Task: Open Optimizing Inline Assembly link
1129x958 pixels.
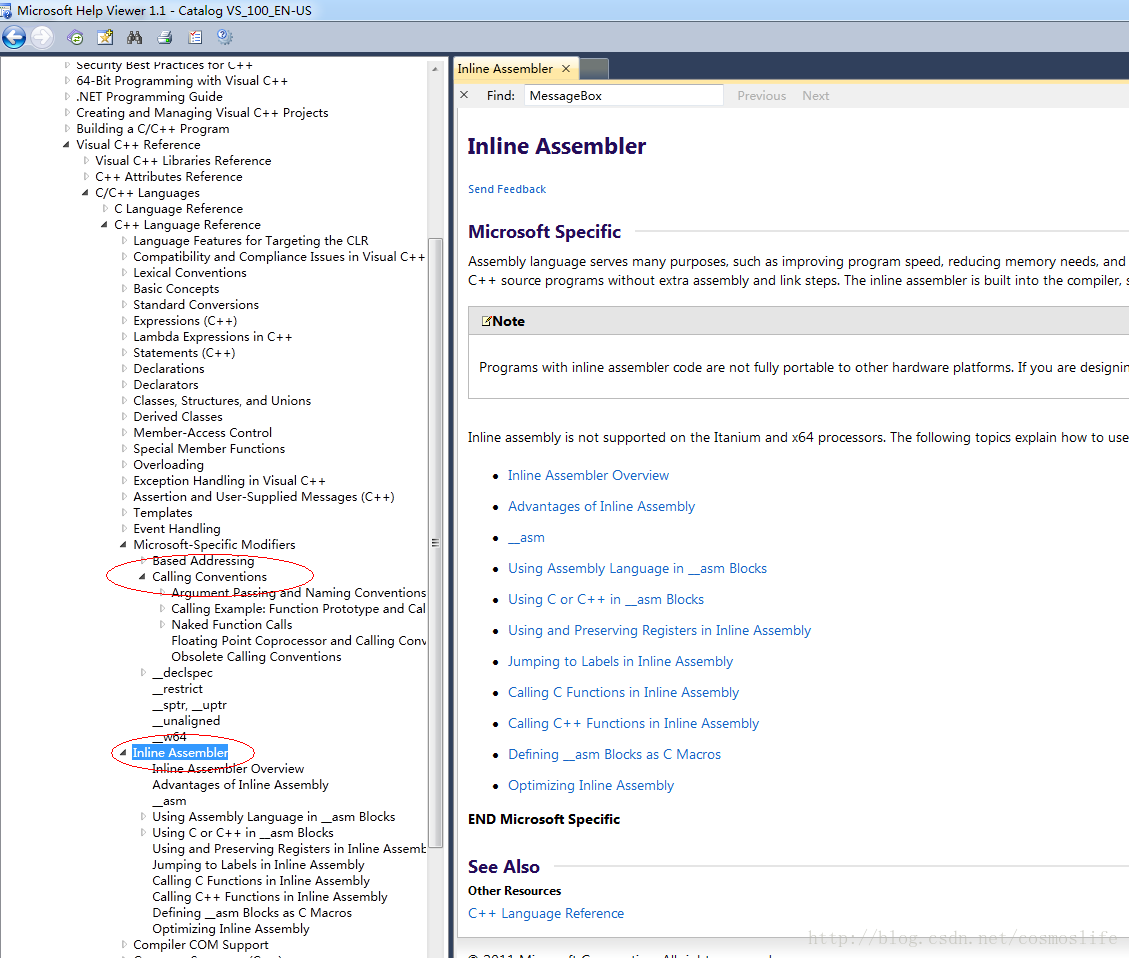Action: pos(591,785)
